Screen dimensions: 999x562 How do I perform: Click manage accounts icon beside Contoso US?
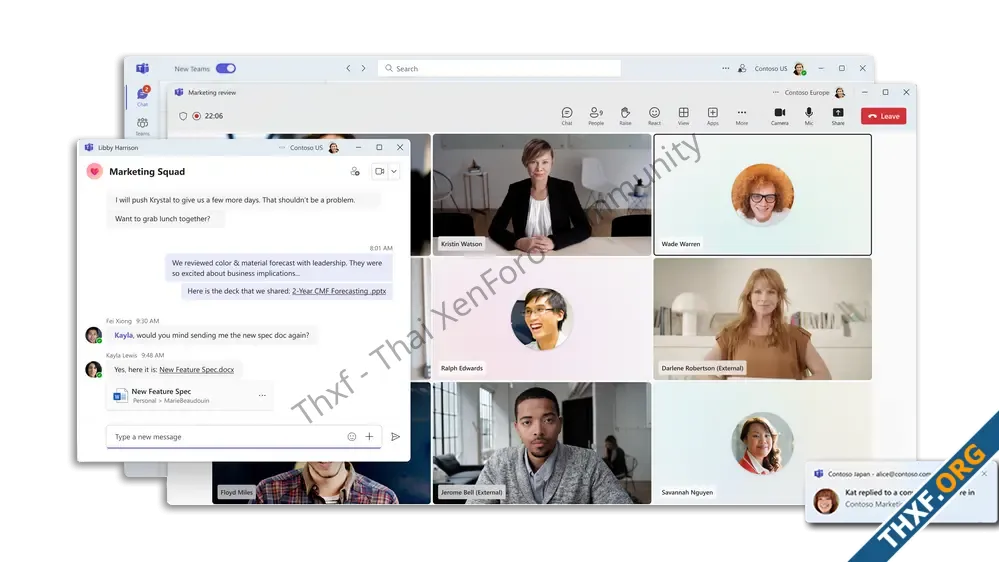[x=742, y=68]
